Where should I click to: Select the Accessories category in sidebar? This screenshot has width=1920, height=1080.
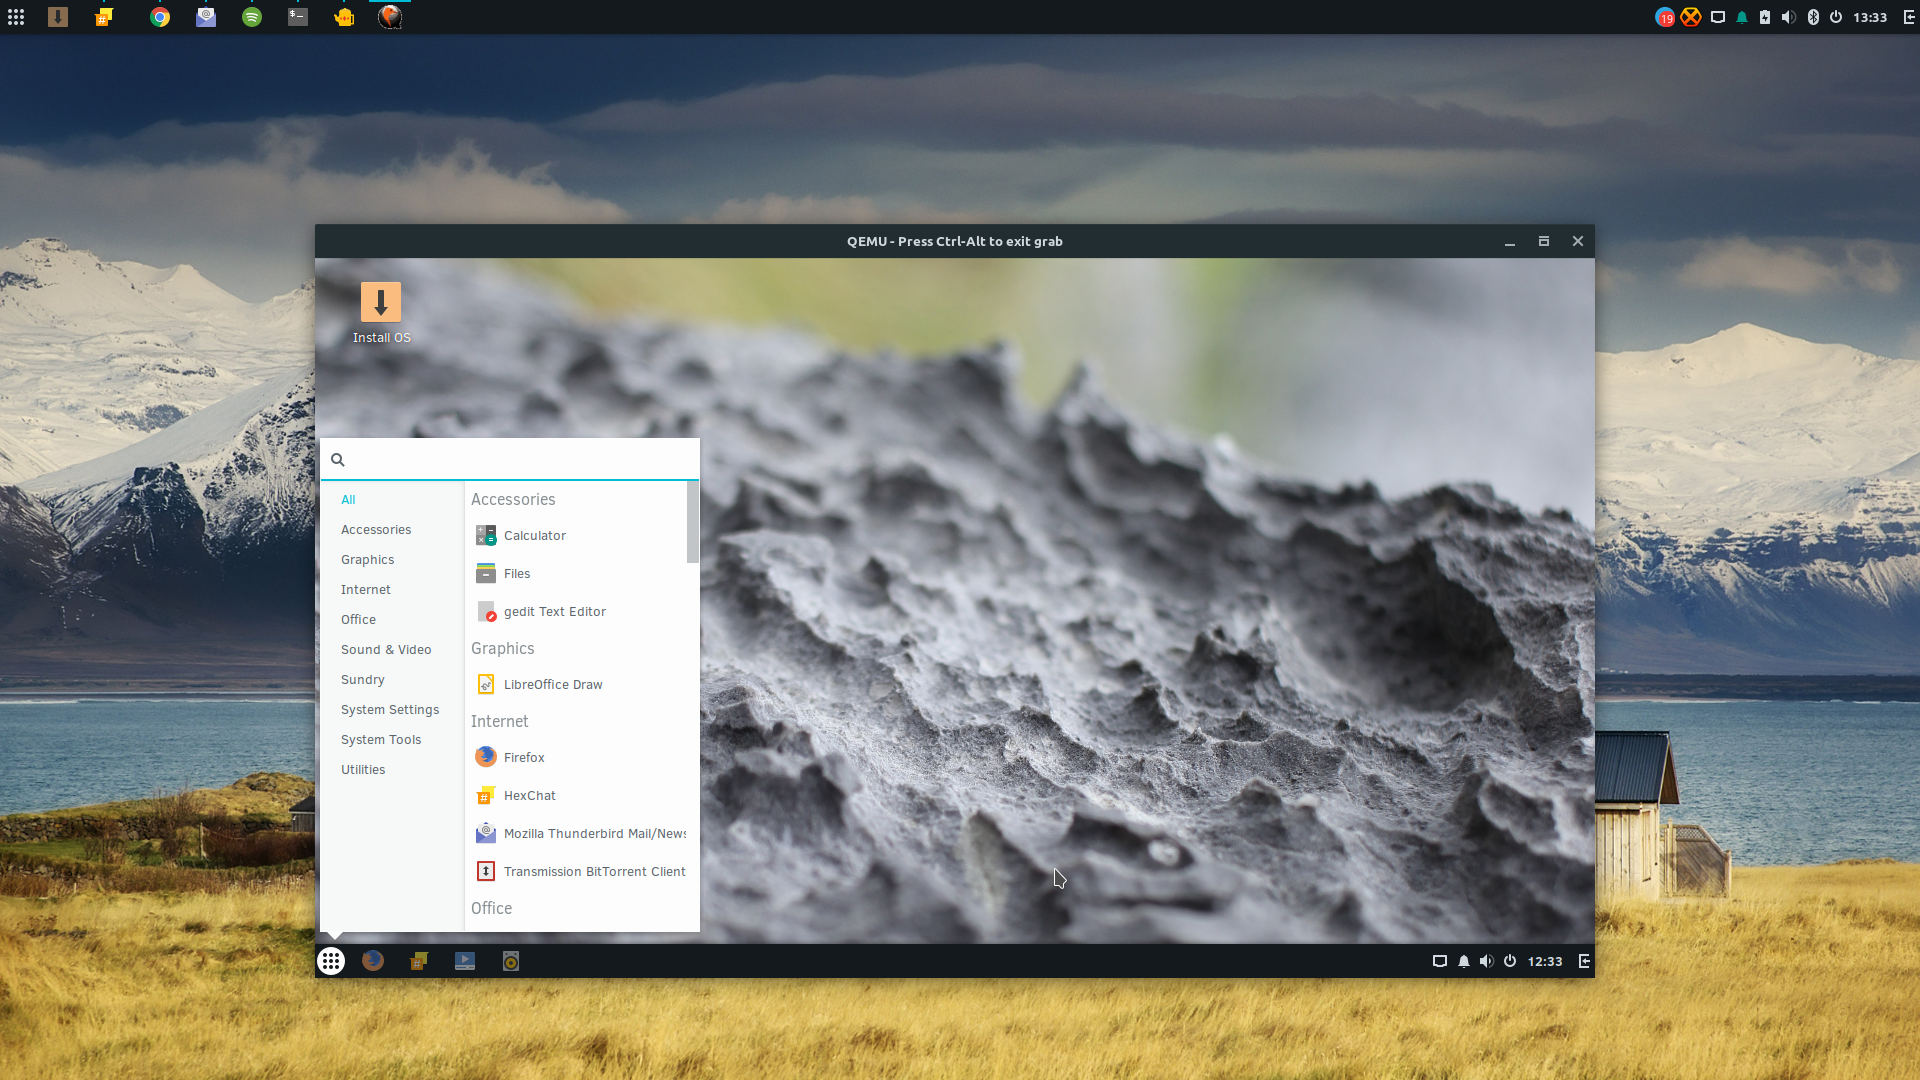pyautogui.click(x=376, y=530)
